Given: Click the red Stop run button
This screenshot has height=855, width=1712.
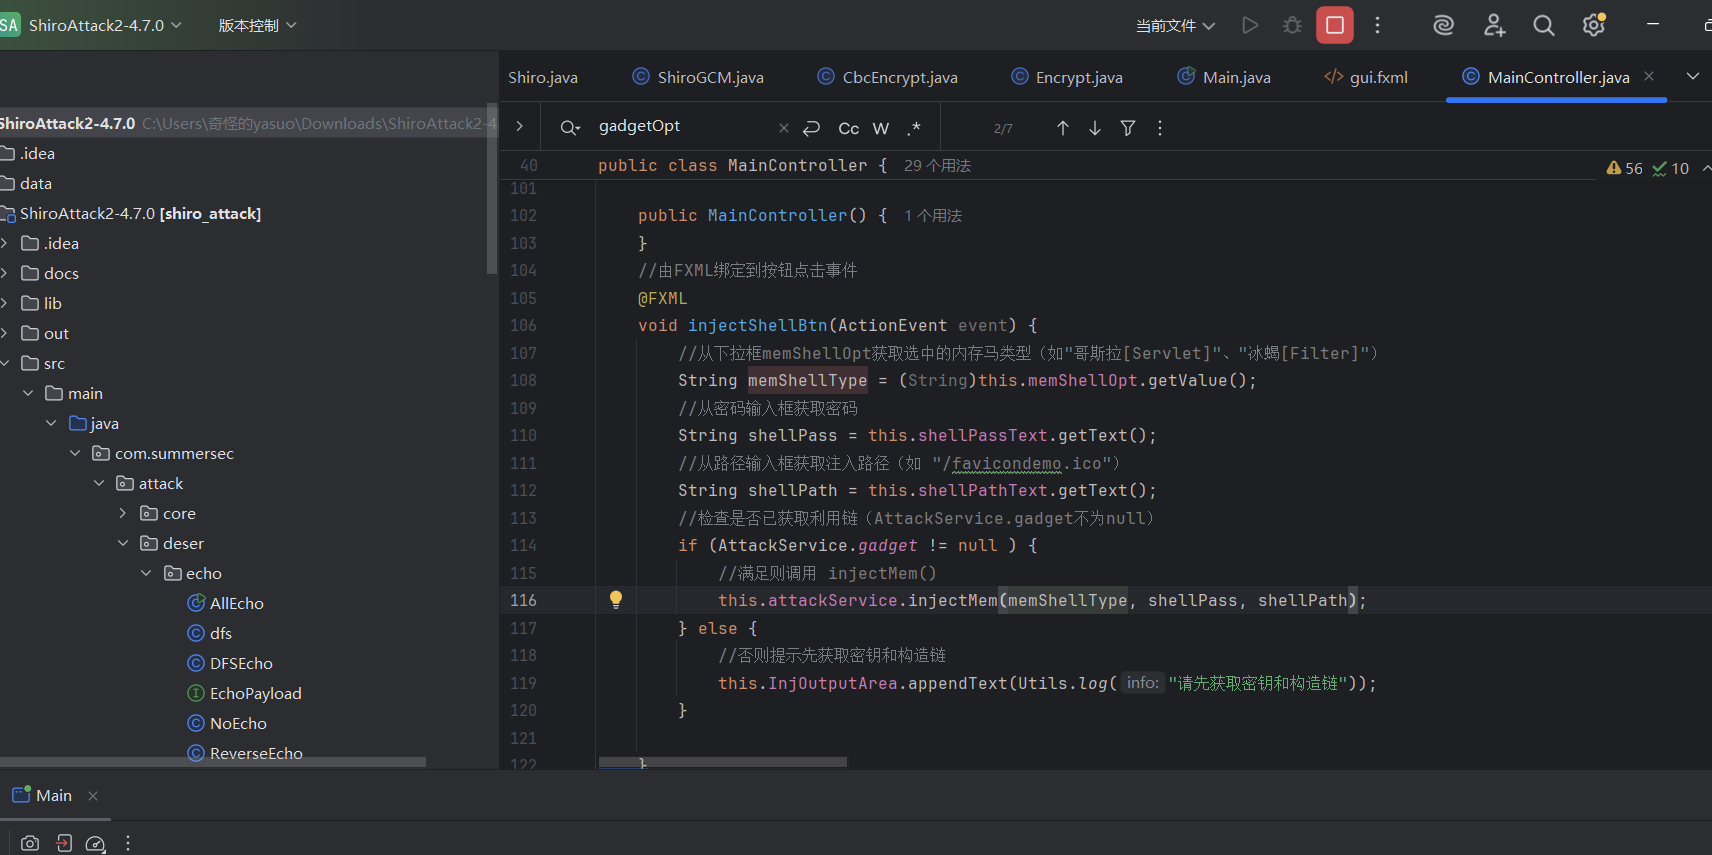Looking at the screenshot, I should pos(1334,26).
